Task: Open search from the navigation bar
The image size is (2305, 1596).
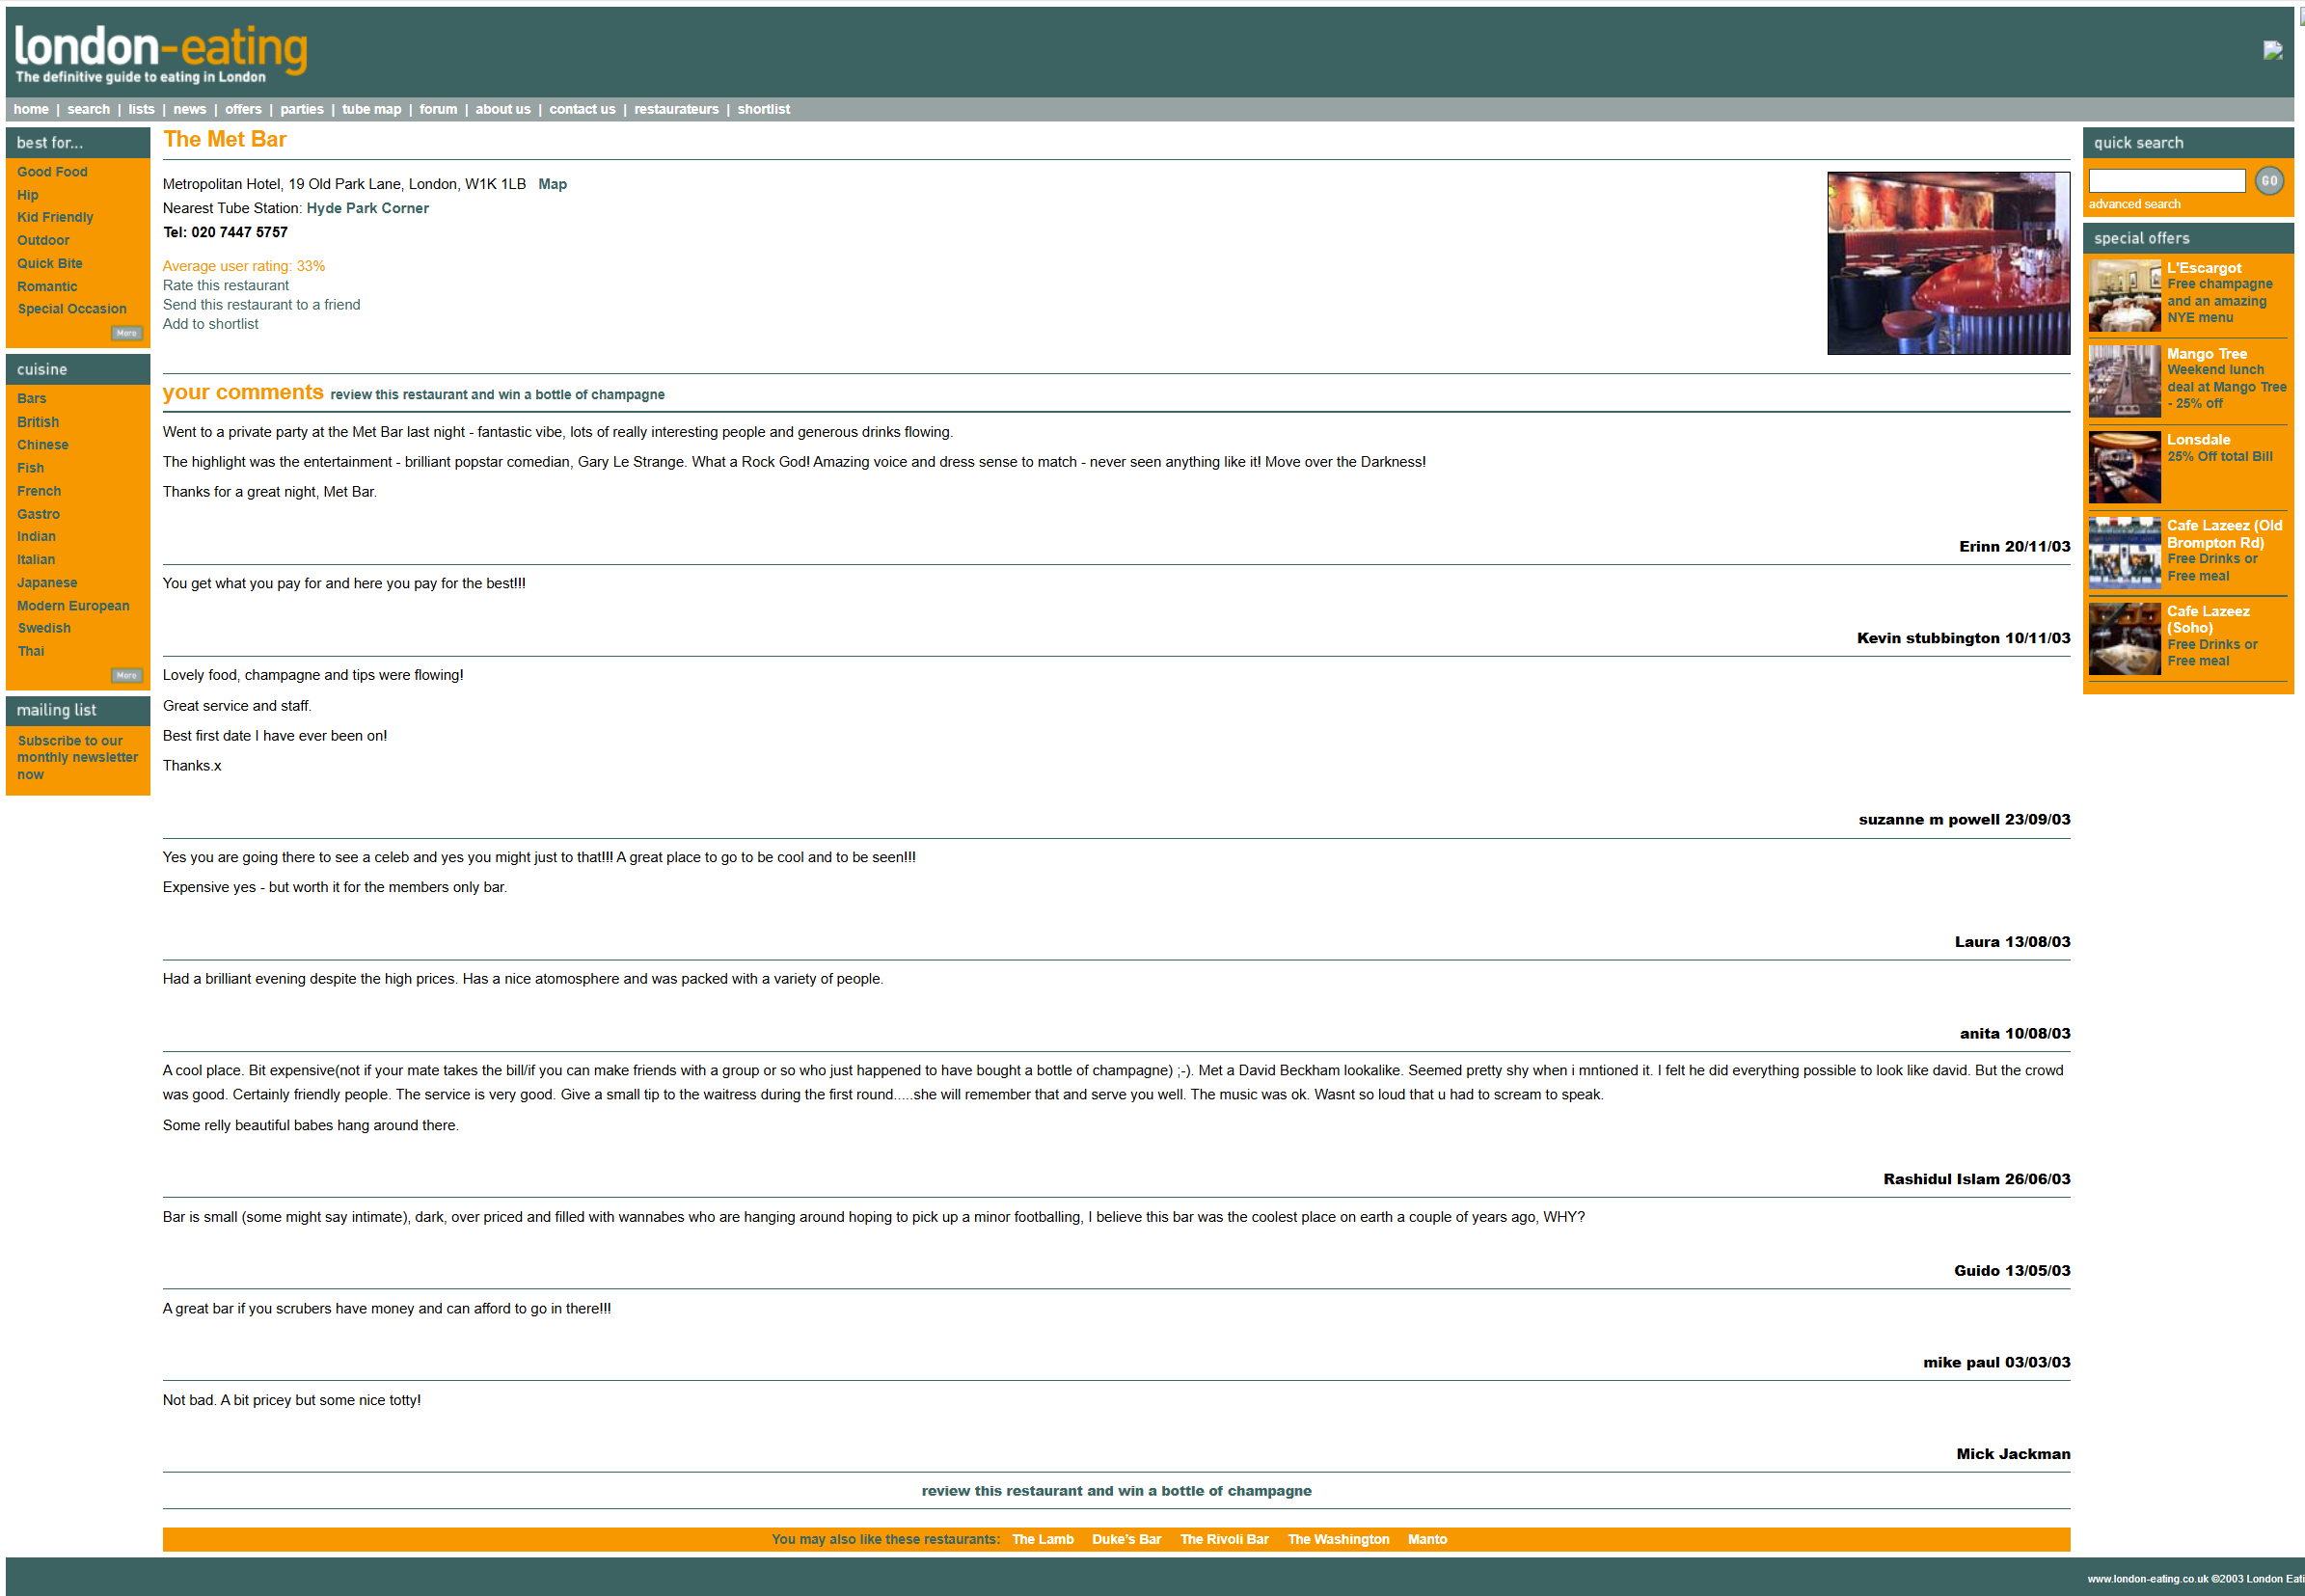Action: coord(89,109)
